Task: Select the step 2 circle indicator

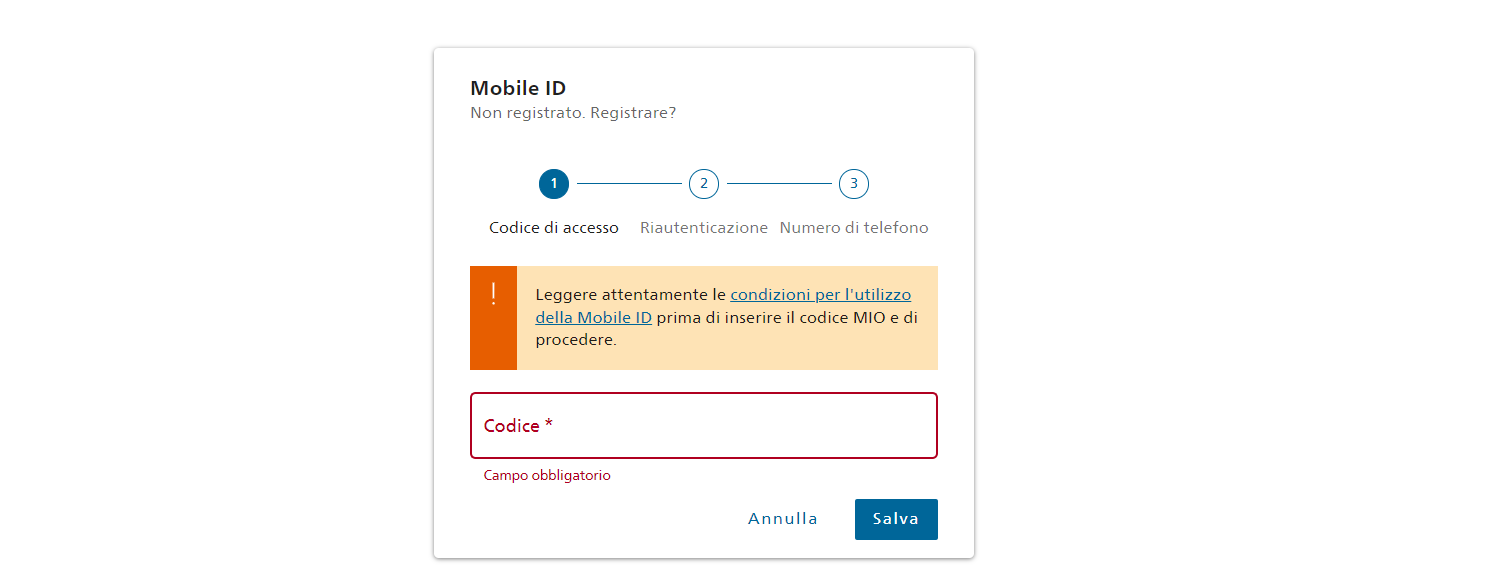Action: click(704, 184)
